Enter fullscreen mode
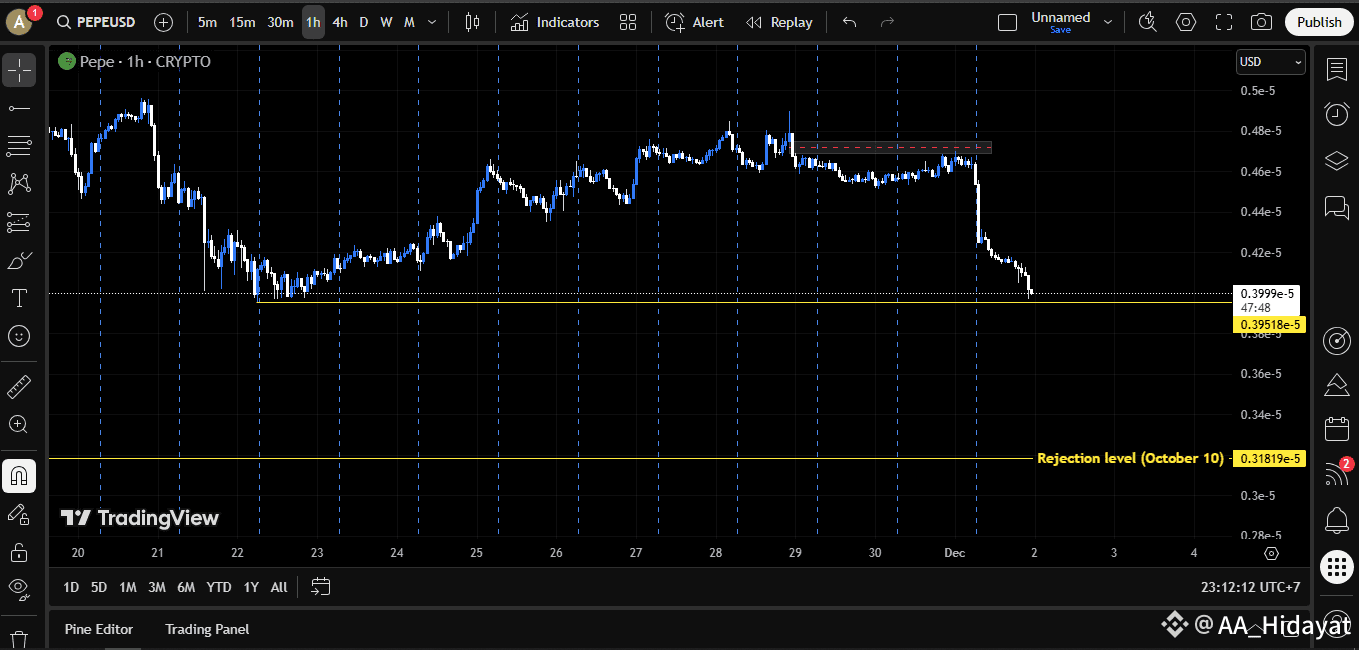The image size is (1359, 650). click(x=1224, y=22)
